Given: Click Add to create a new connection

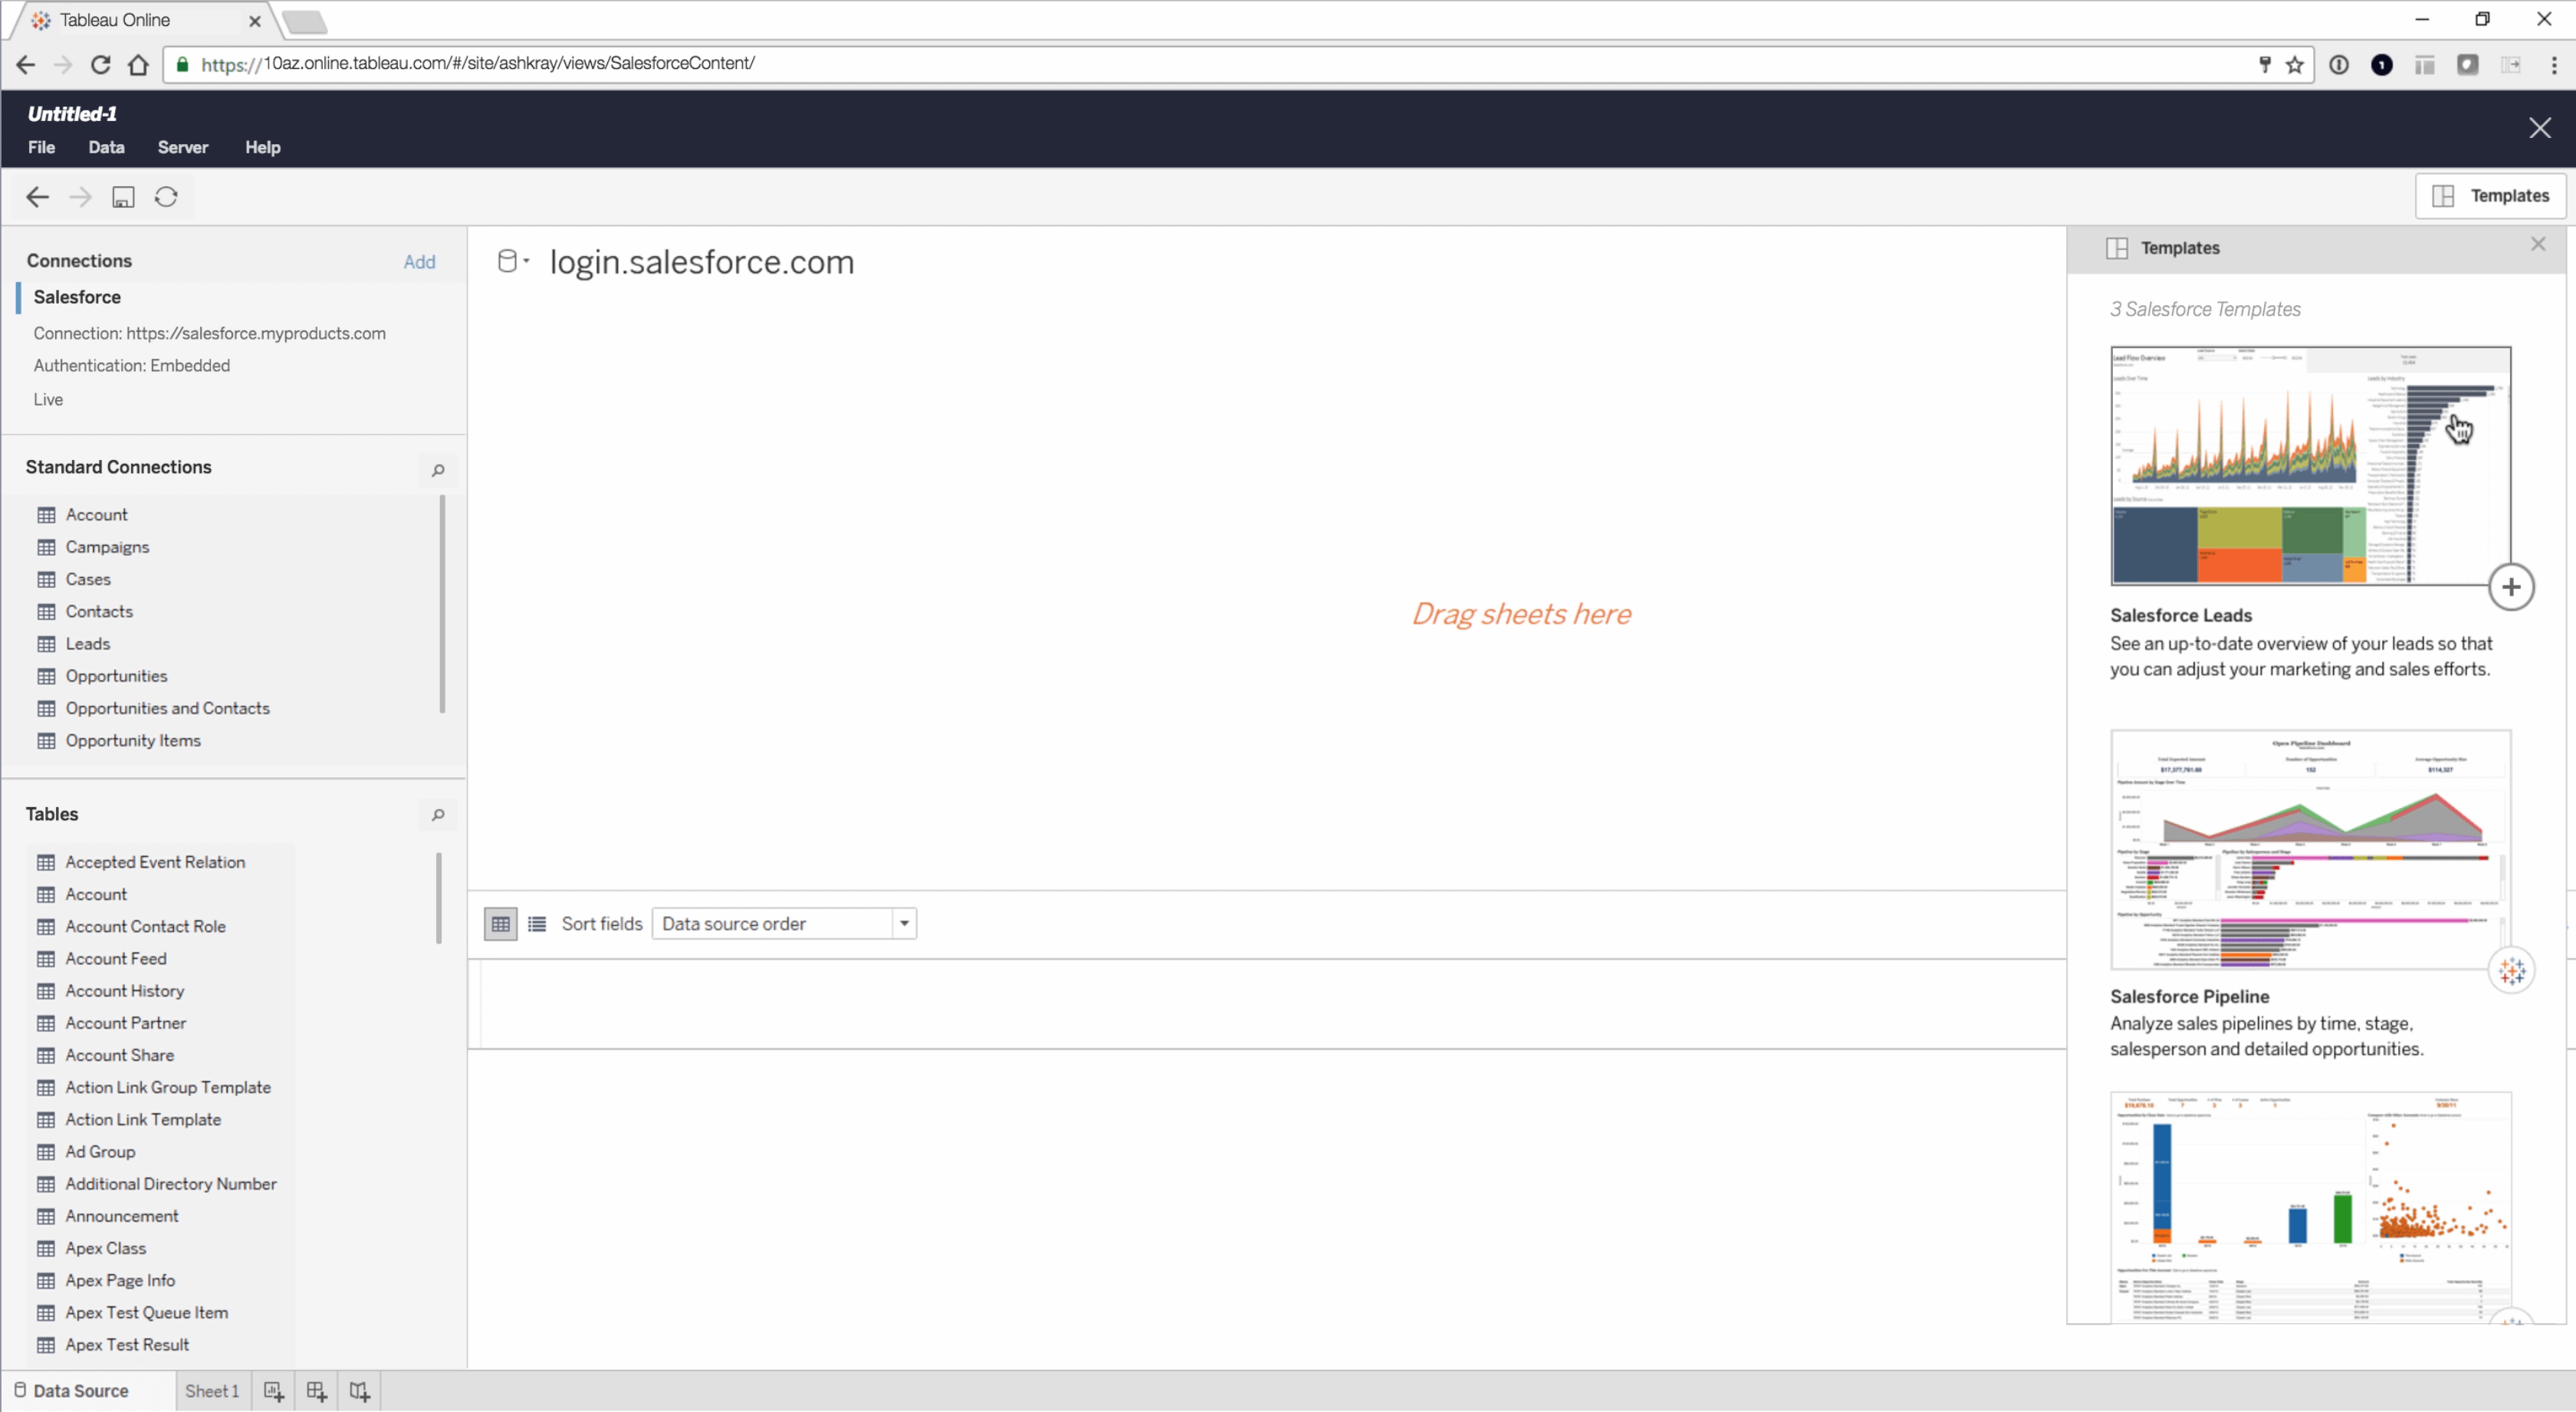Looking at the screenshot, I should pos(419,261).
